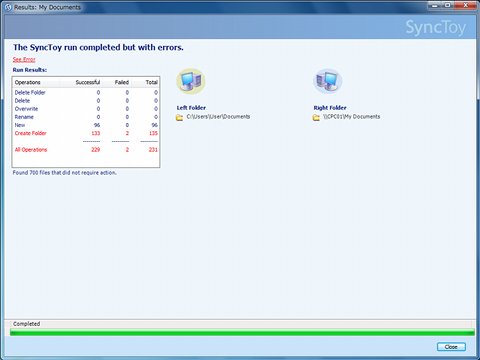Click the left folder path text

click(x=218, y=117)
